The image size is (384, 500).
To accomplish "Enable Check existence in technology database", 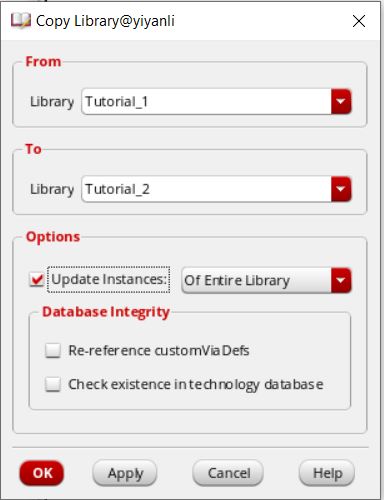I will click(53, 384).
